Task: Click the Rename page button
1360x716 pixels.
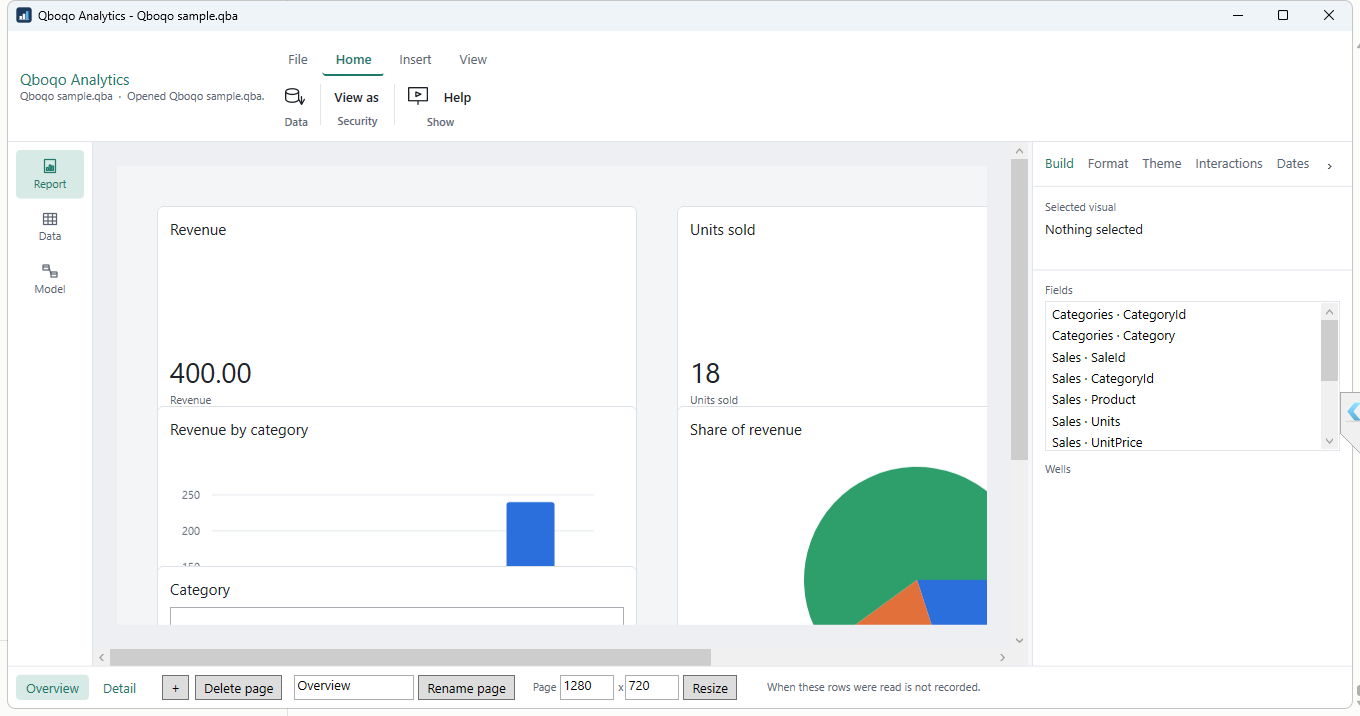Action: point(466,688)
